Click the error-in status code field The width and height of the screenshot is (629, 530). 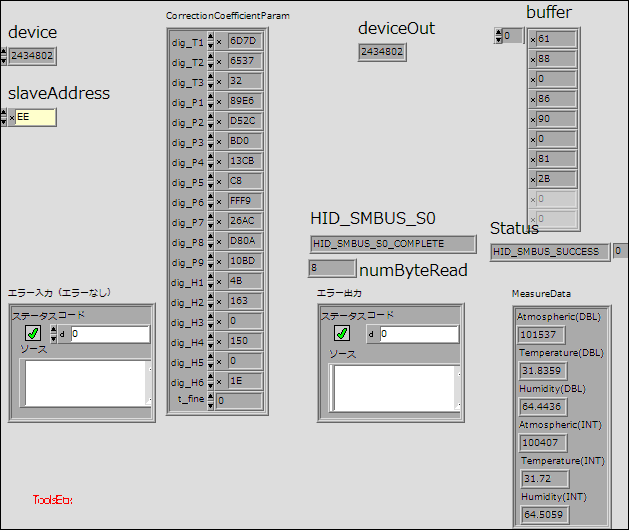click(110, 334)
